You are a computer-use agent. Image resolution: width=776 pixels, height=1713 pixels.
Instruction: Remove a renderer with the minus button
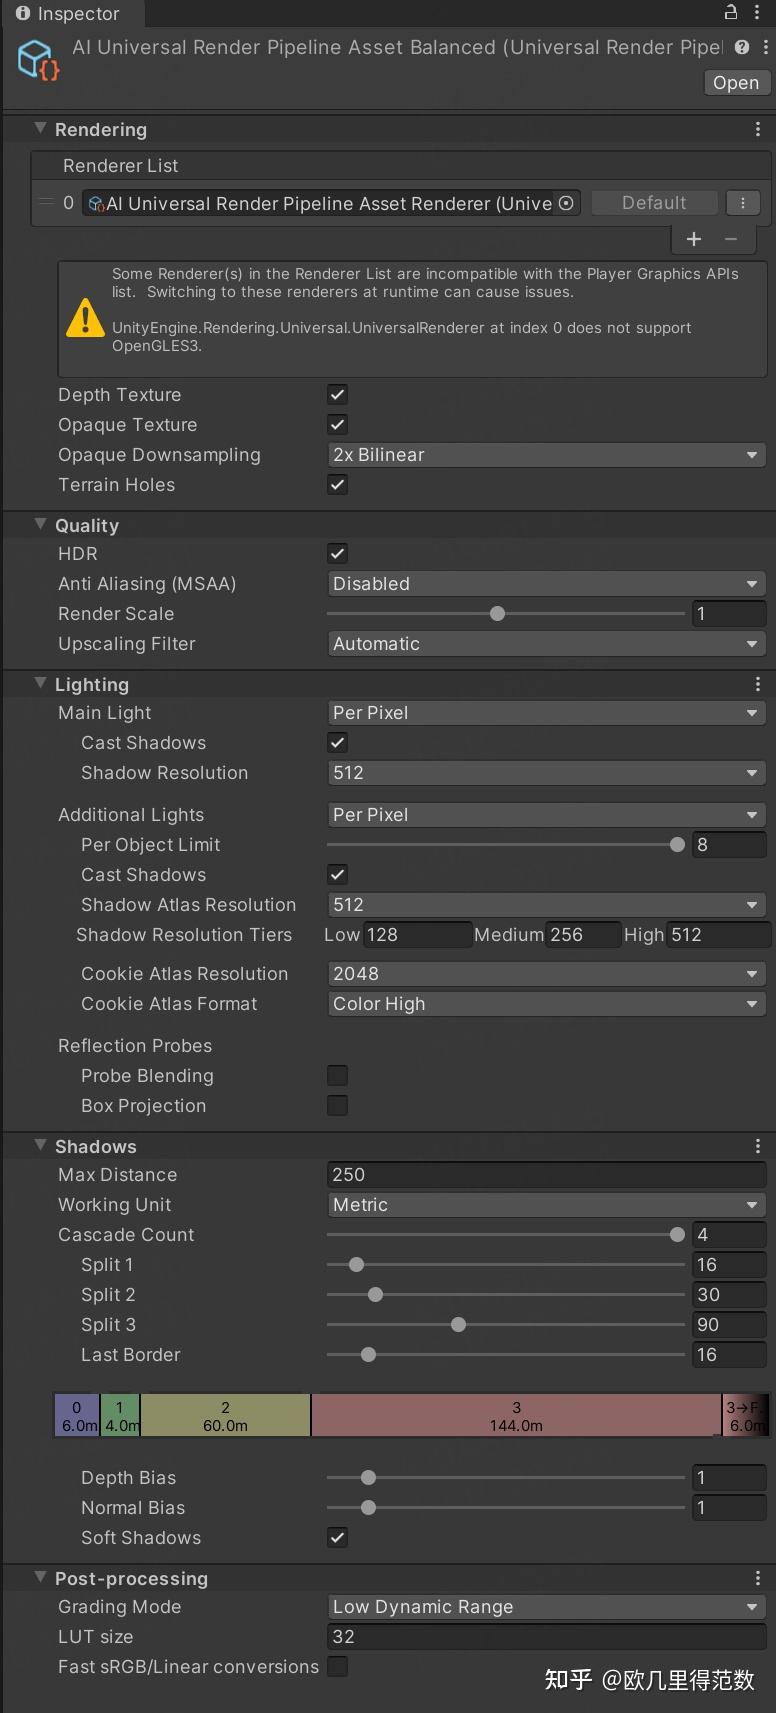point(731,239)
